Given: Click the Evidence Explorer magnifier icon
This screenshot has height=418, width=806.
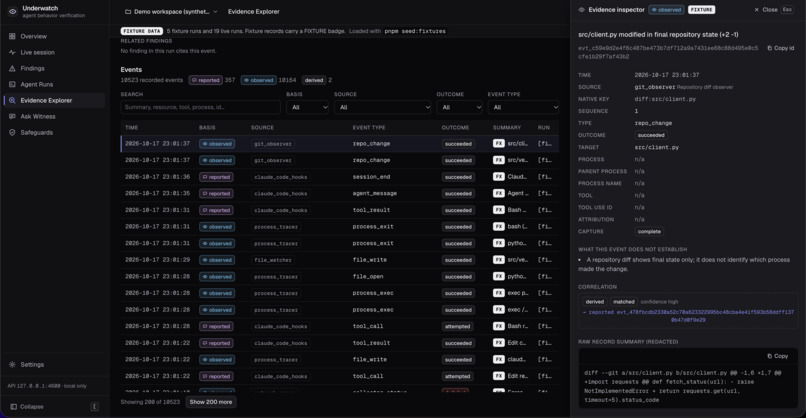Looking at the screenshot, I should click(x=12, y=100).
